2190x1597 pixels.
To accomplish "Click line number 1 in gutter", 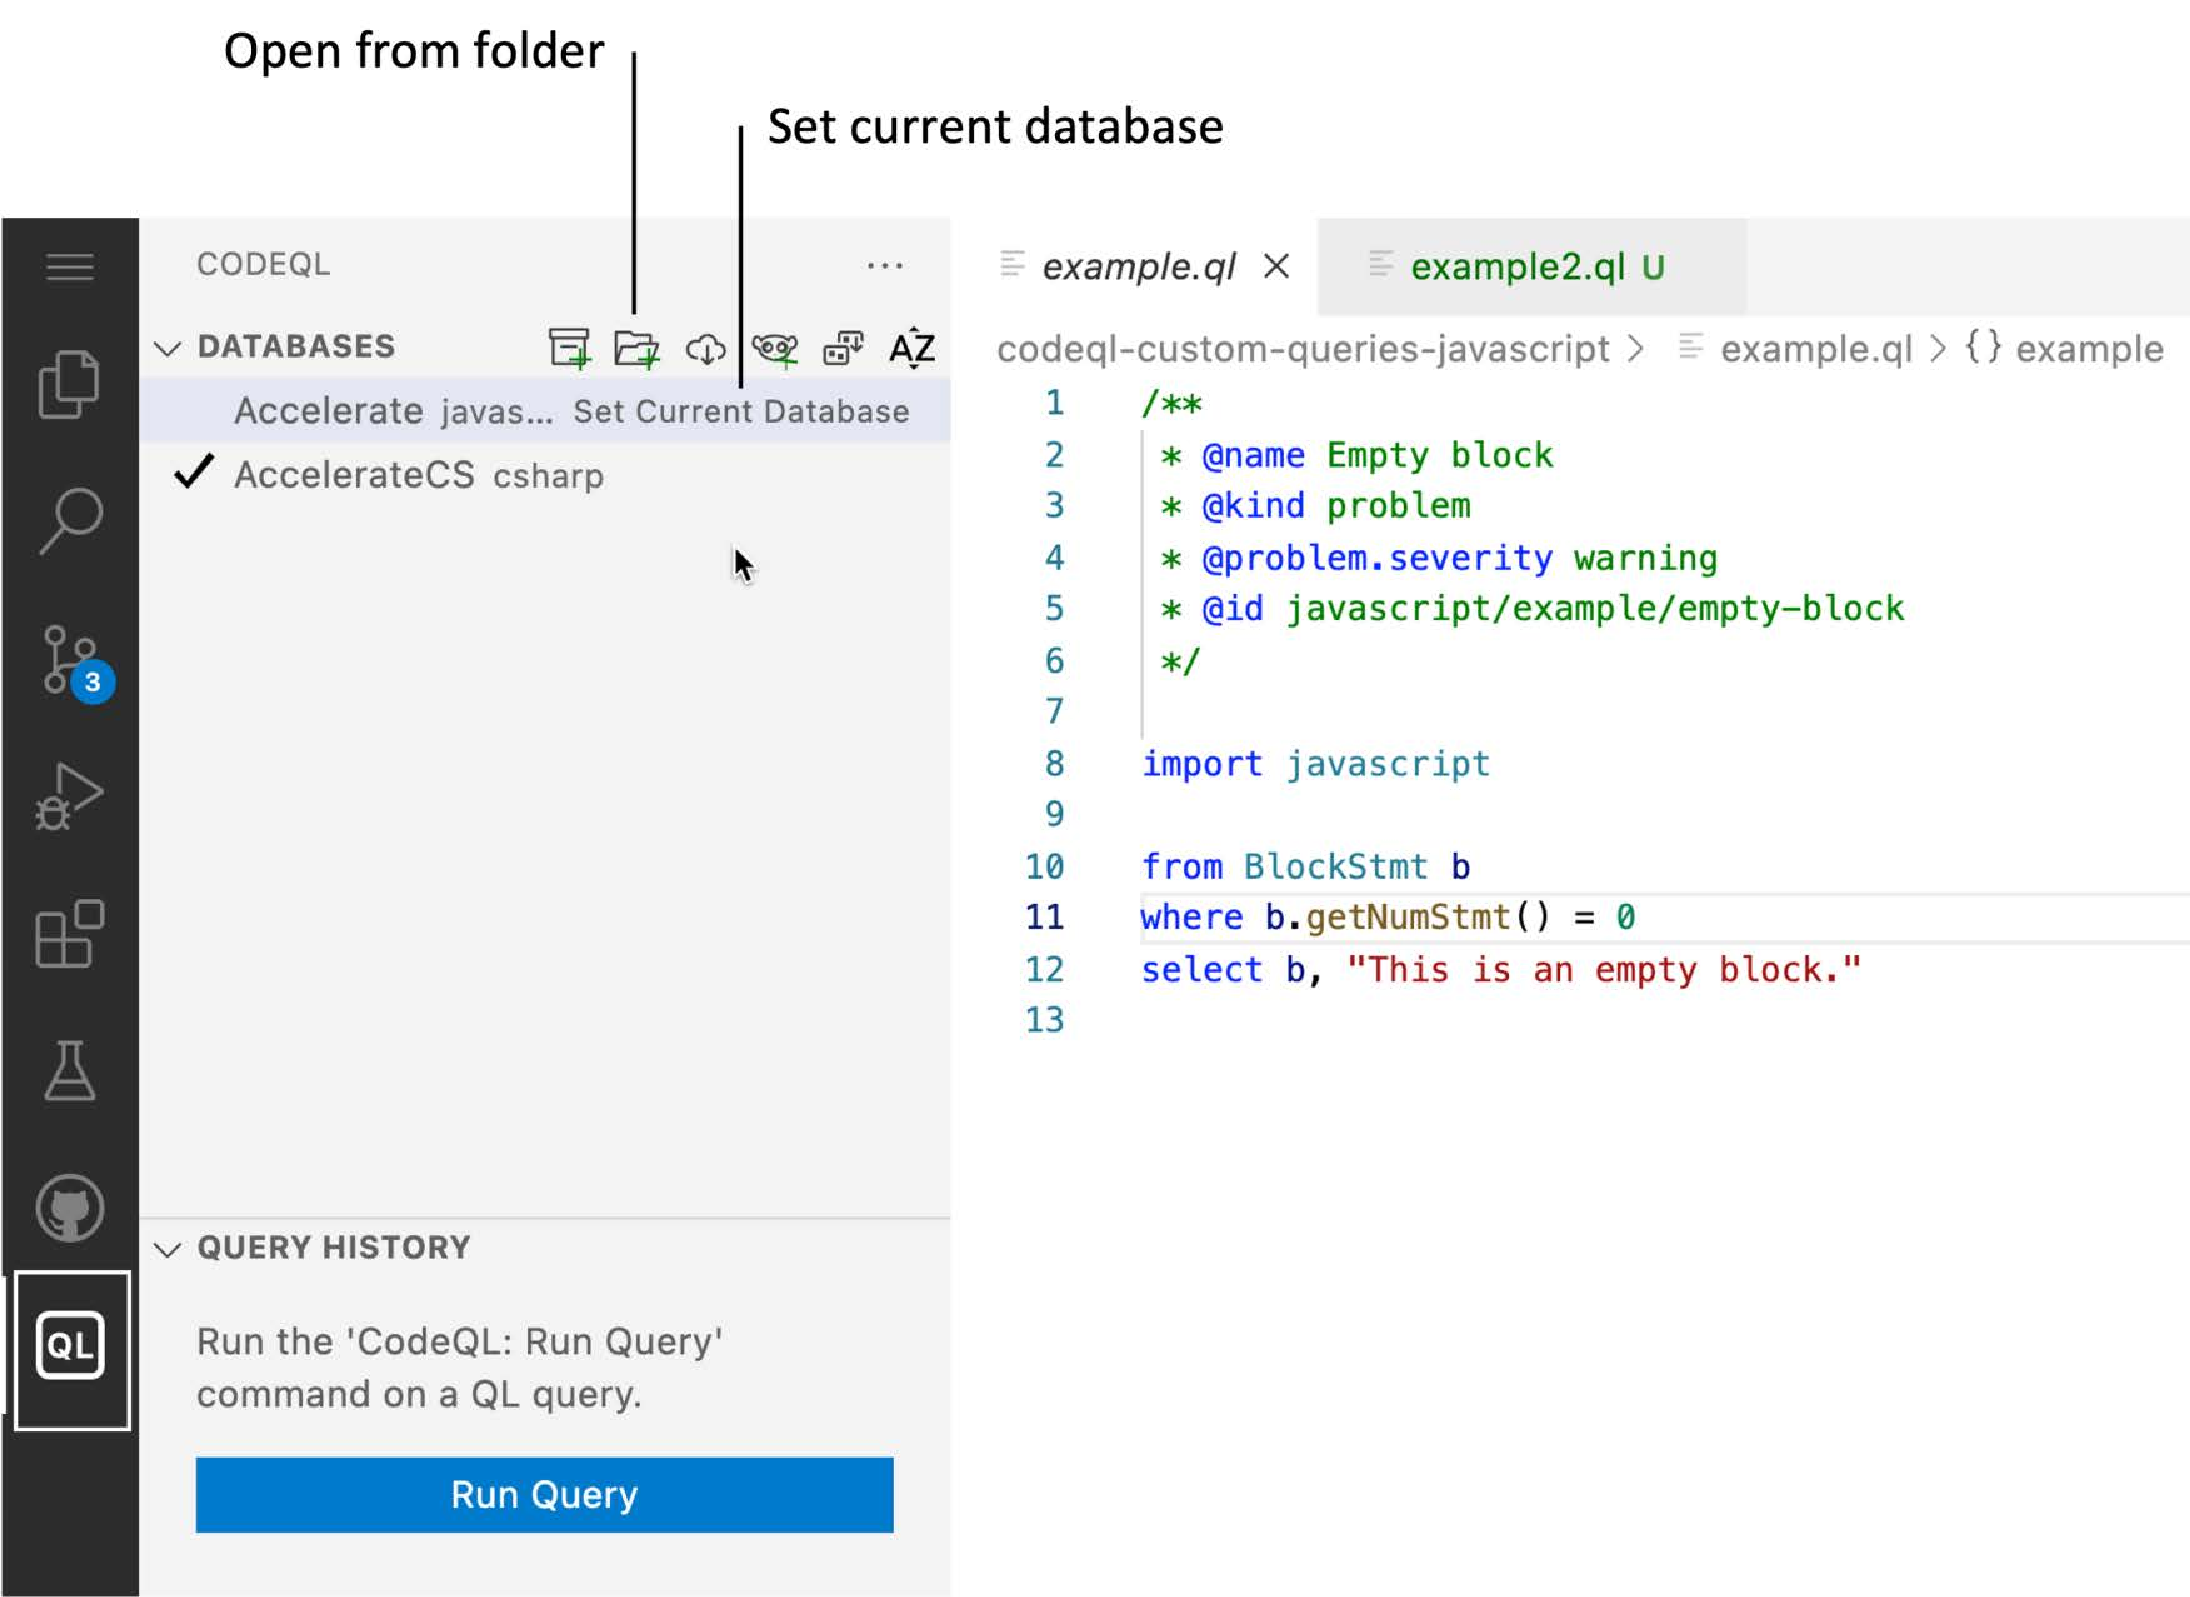I will pyautogui.click(x=1054, y=403).
